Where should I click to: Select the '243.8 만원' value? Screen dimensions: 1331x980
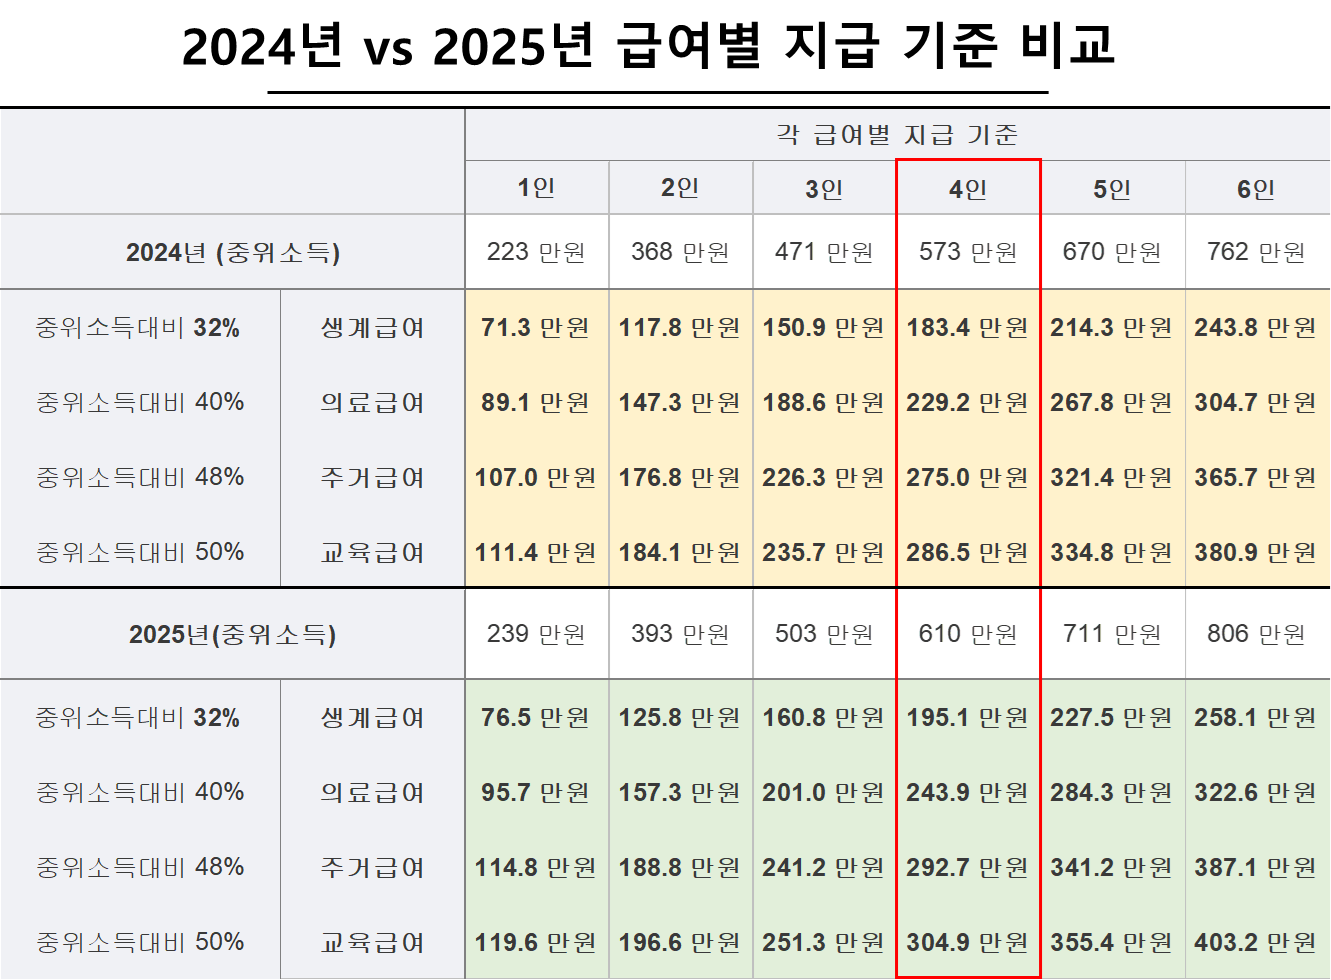click(x=1256, y=328)
